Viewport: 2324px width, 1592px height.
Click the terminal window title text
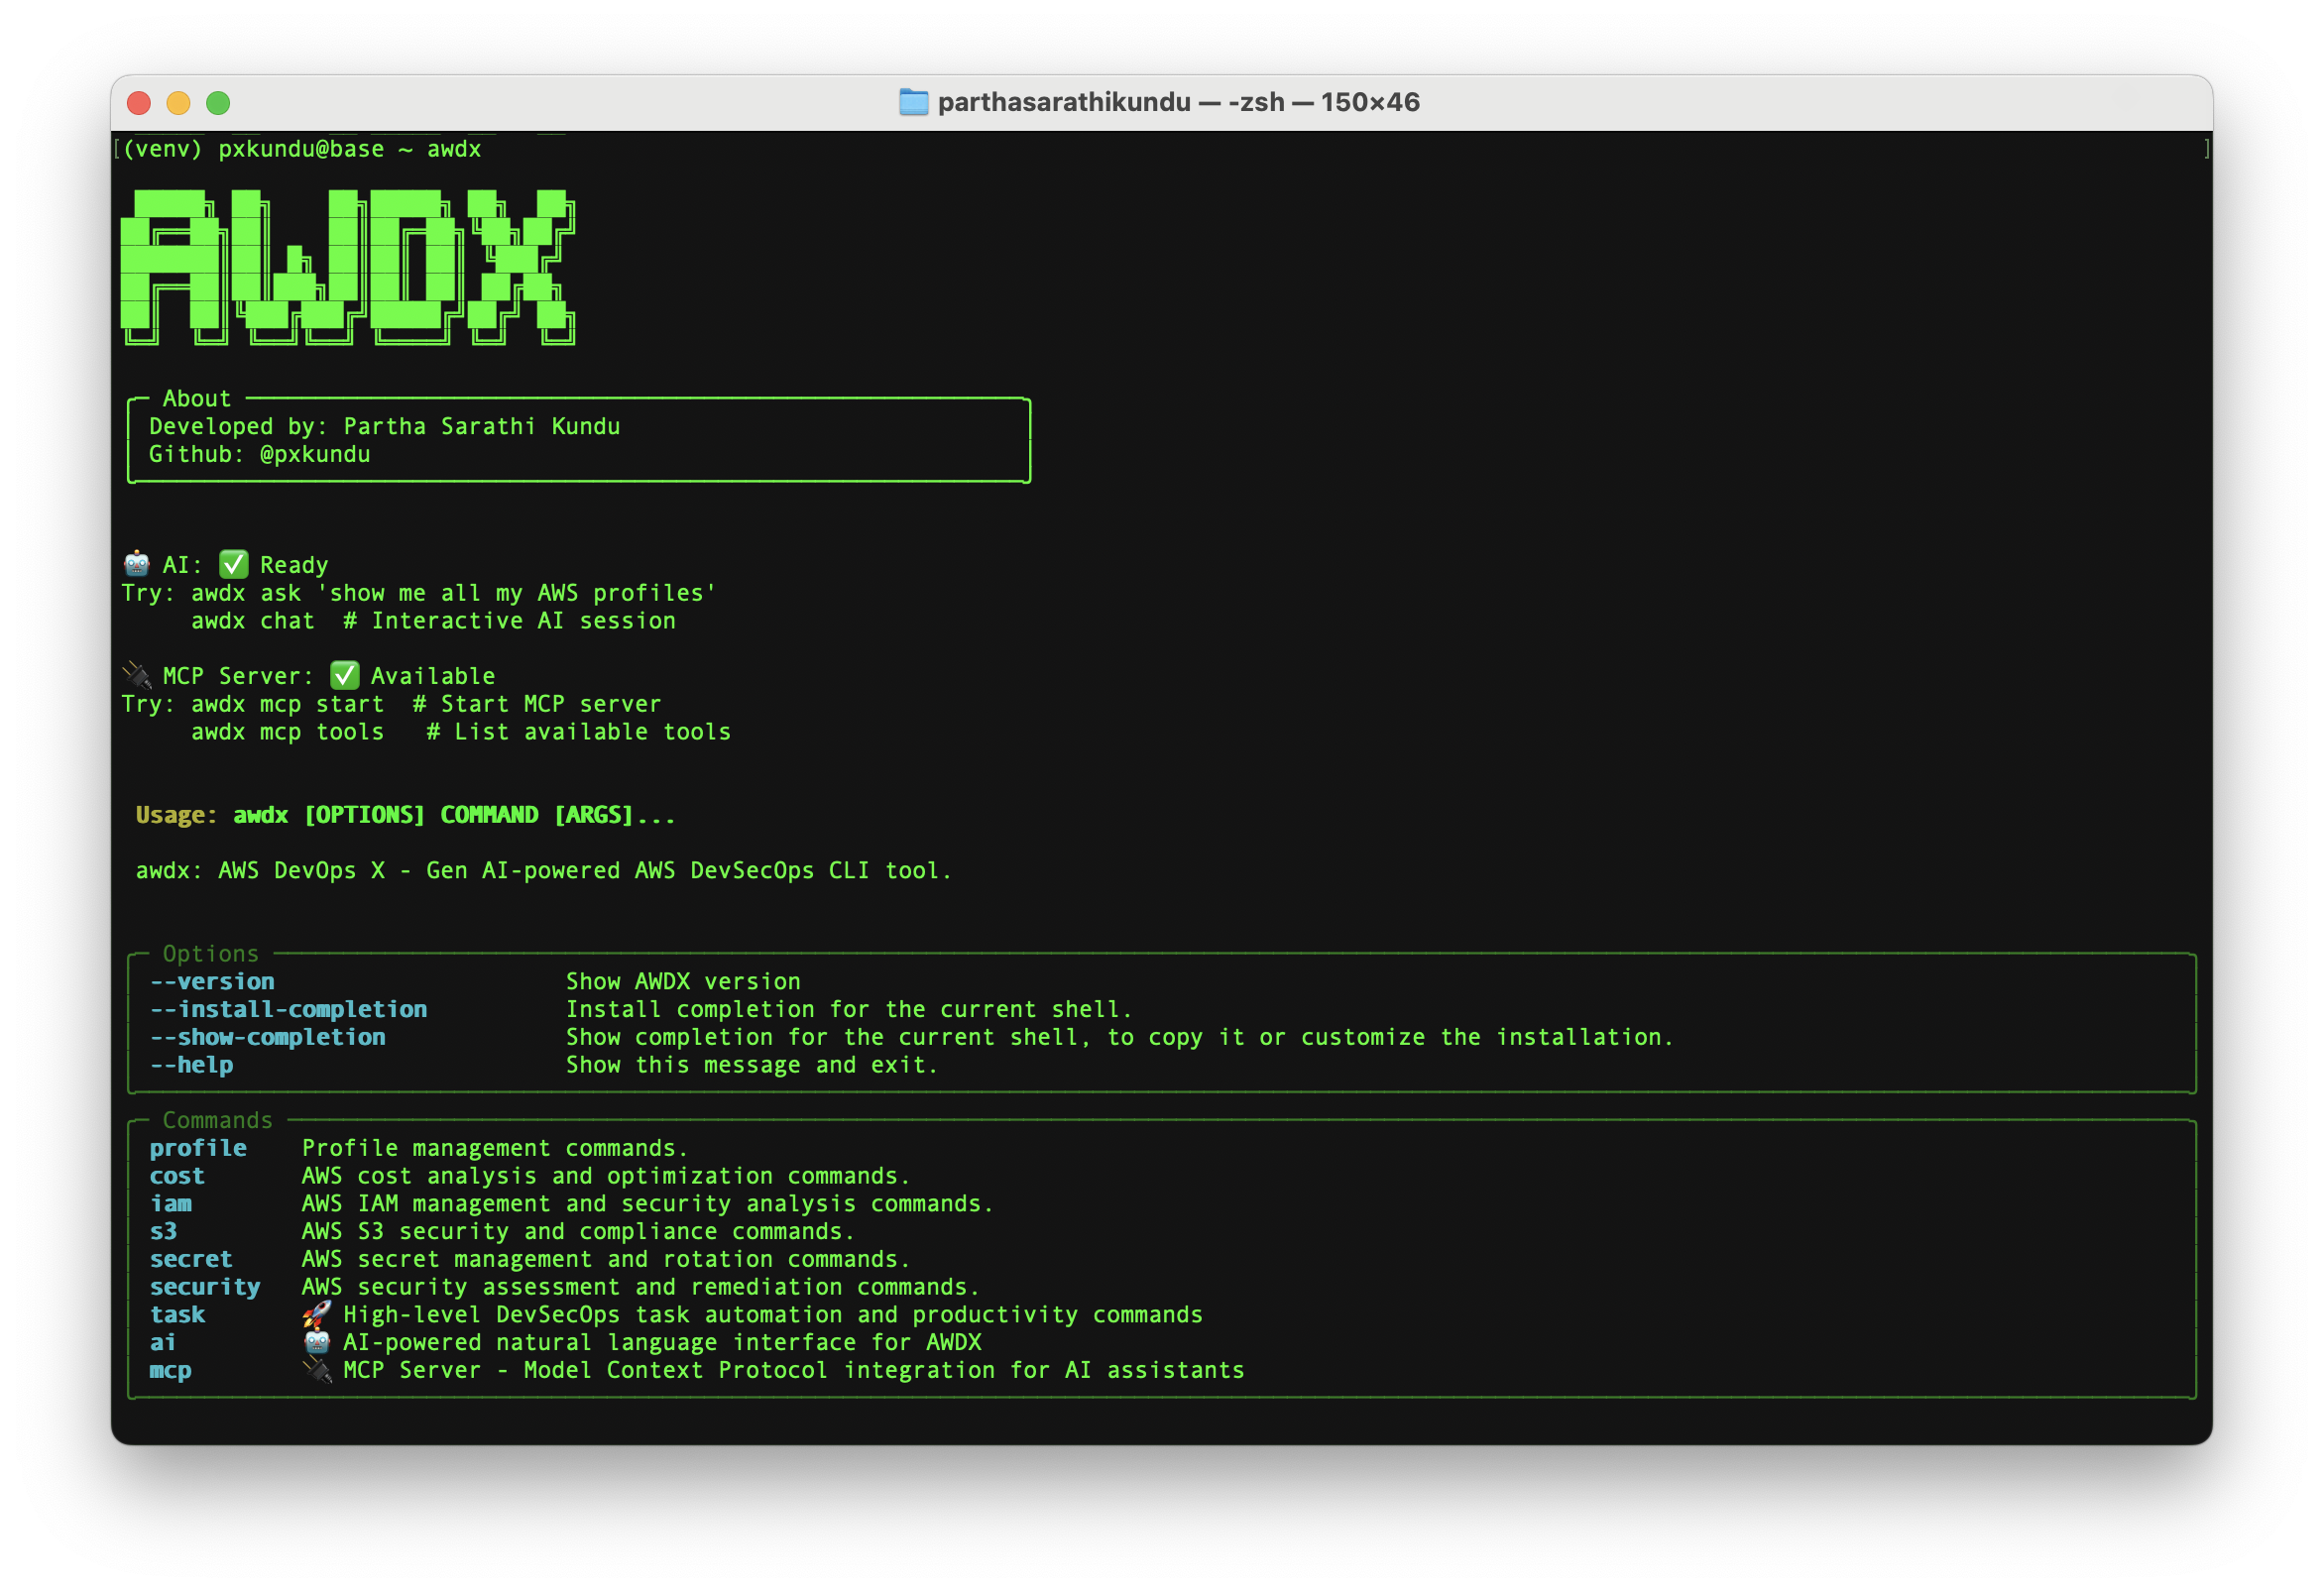pyautogui.click(x=1178, y=102)
